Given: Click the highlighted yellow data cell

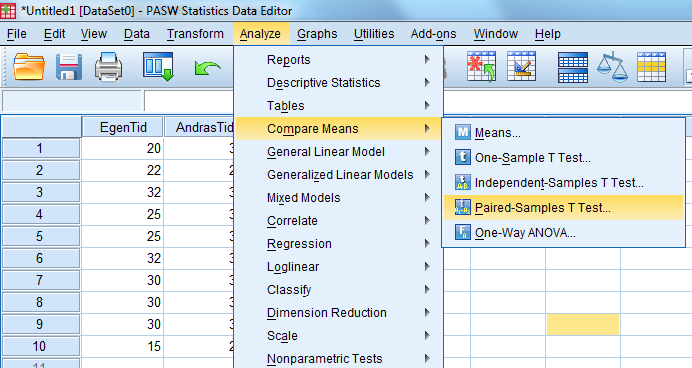Looking at the screenshot, I should point(583,324).
